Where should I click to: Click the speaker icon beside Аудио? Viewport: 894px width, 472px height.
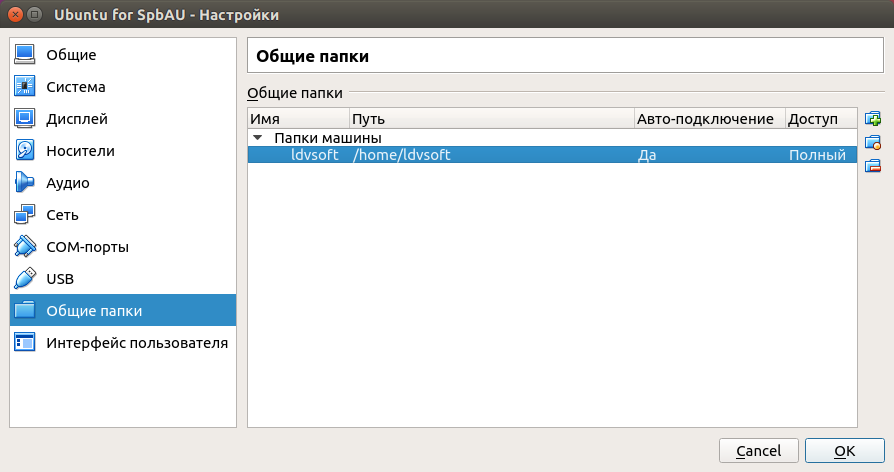coord(25,183)
